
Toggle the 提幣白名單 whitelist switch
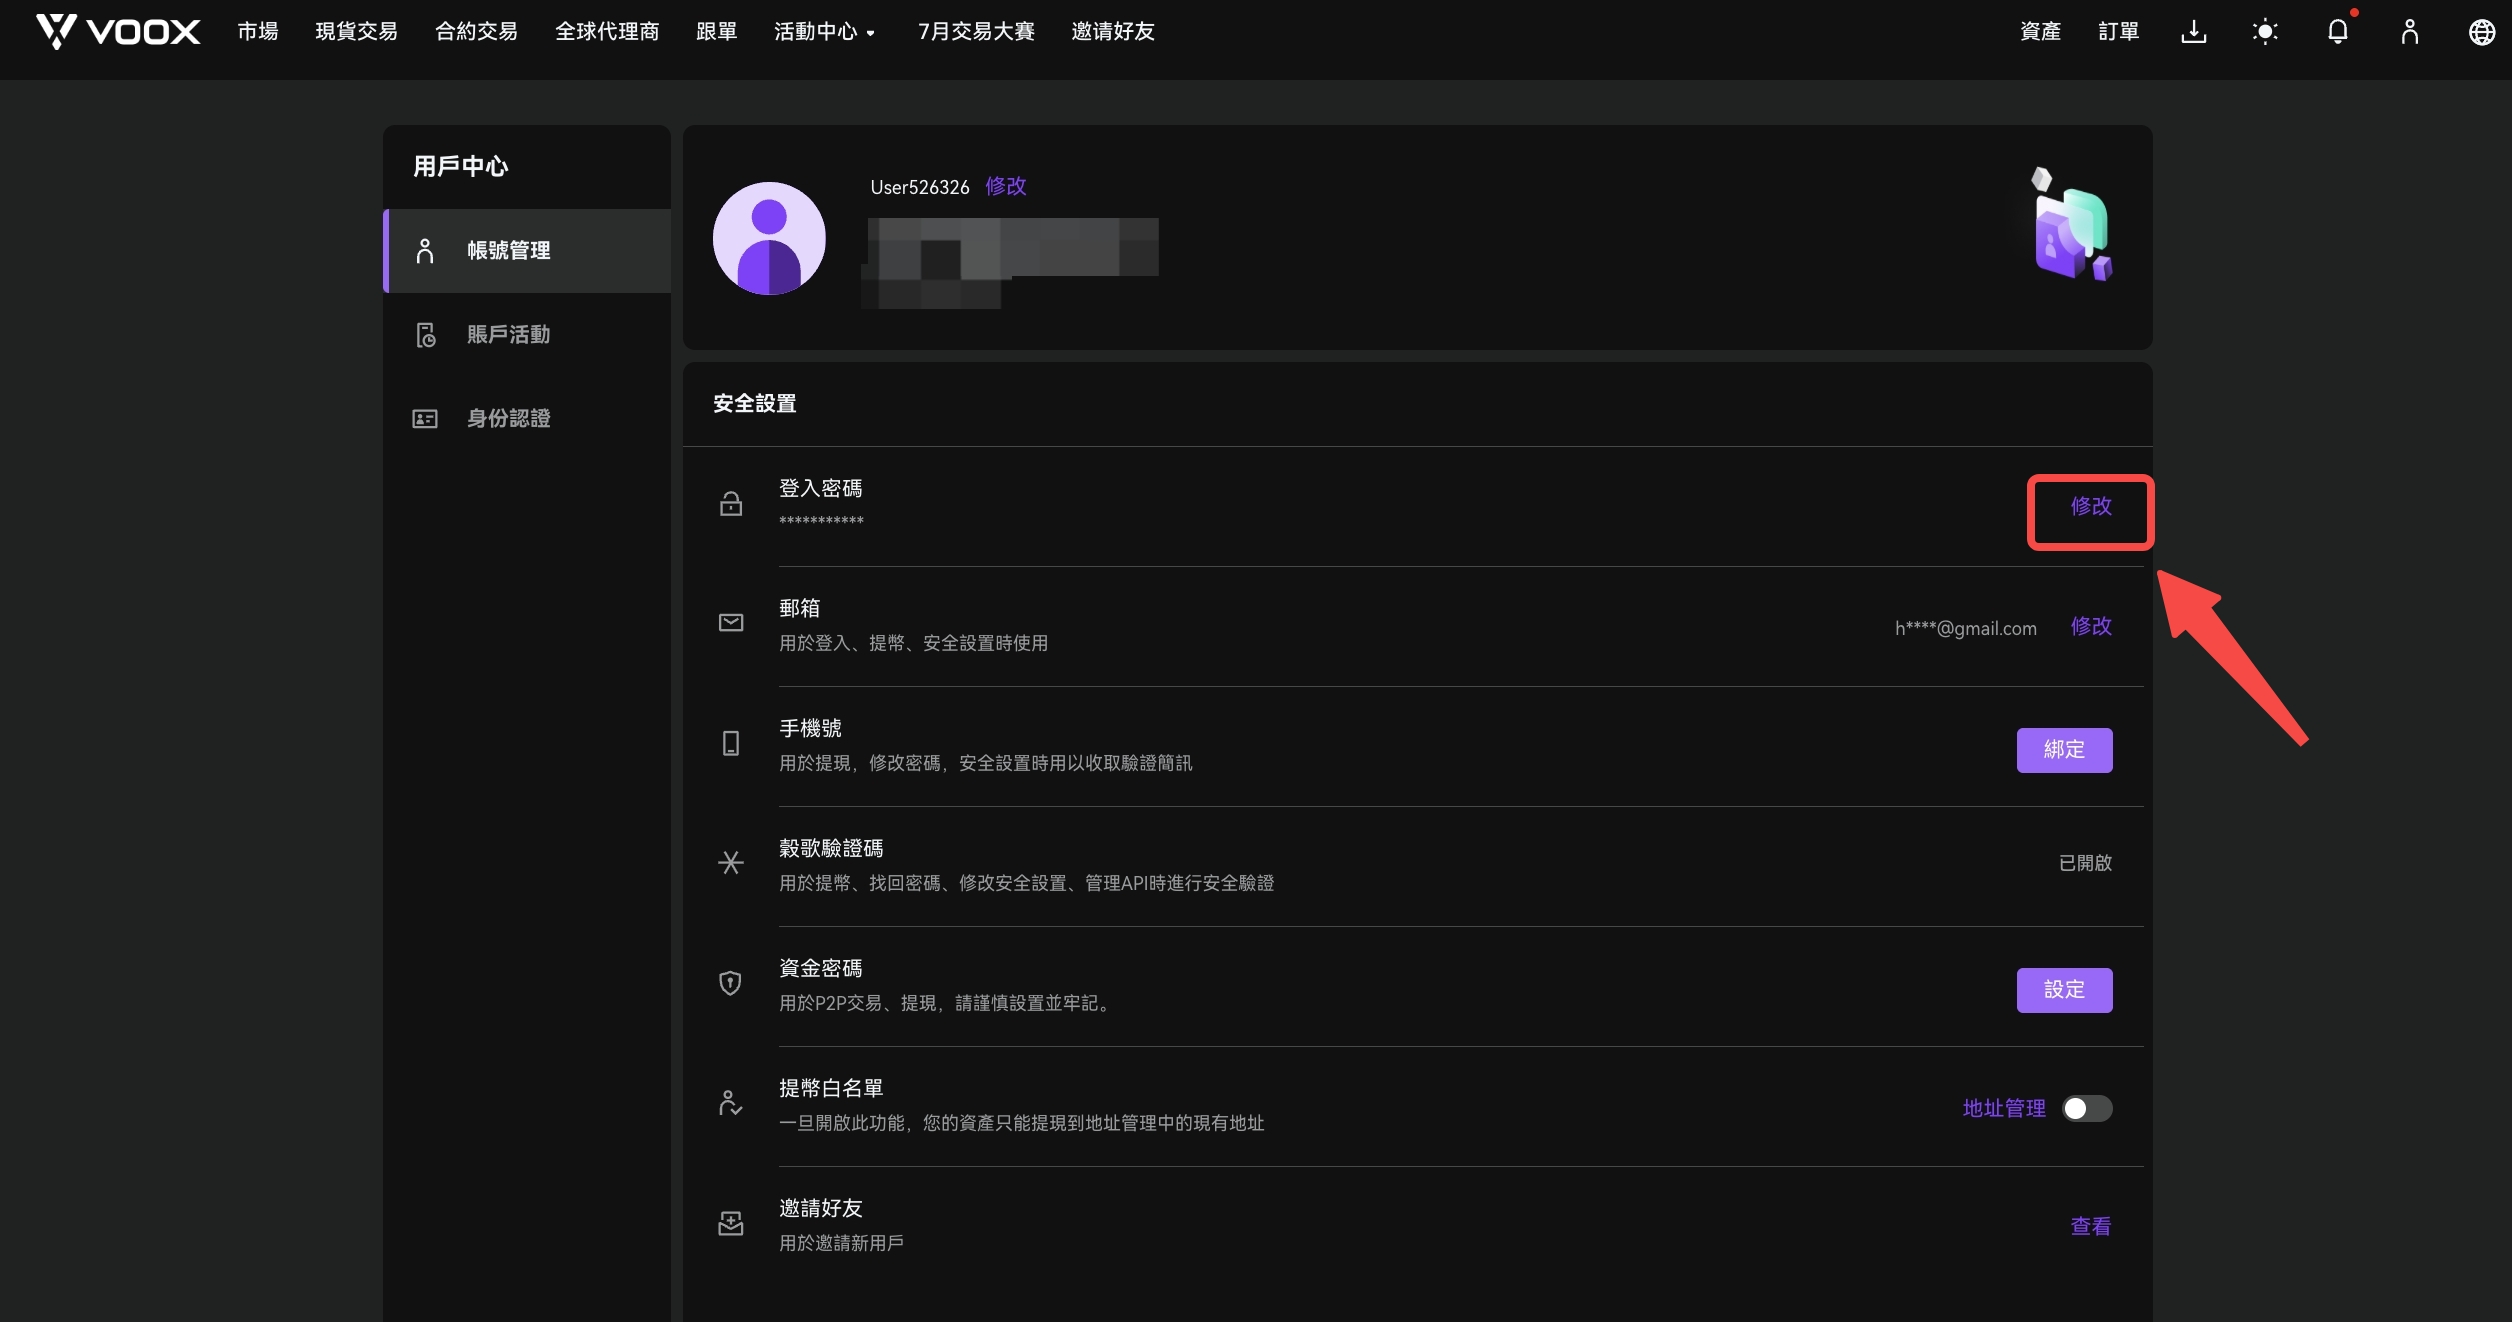tap(2087, 1109)
